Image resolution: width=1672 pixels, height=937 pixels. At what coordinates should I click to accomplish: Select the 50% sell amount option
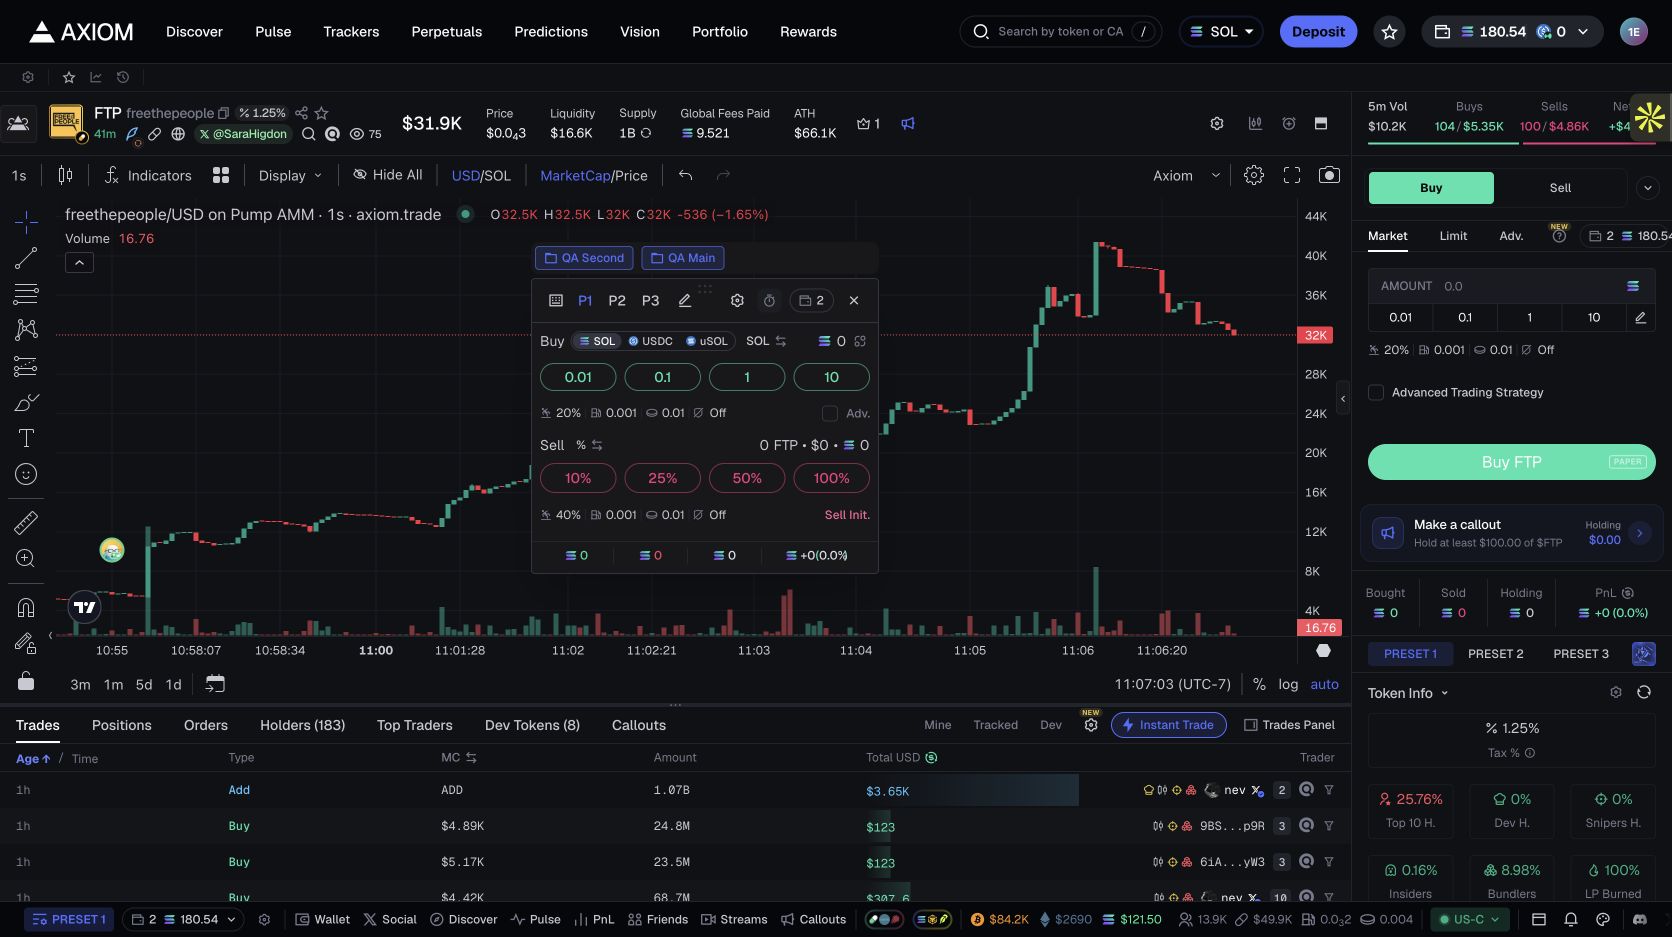pyautogui.click(x=747, y=478)
